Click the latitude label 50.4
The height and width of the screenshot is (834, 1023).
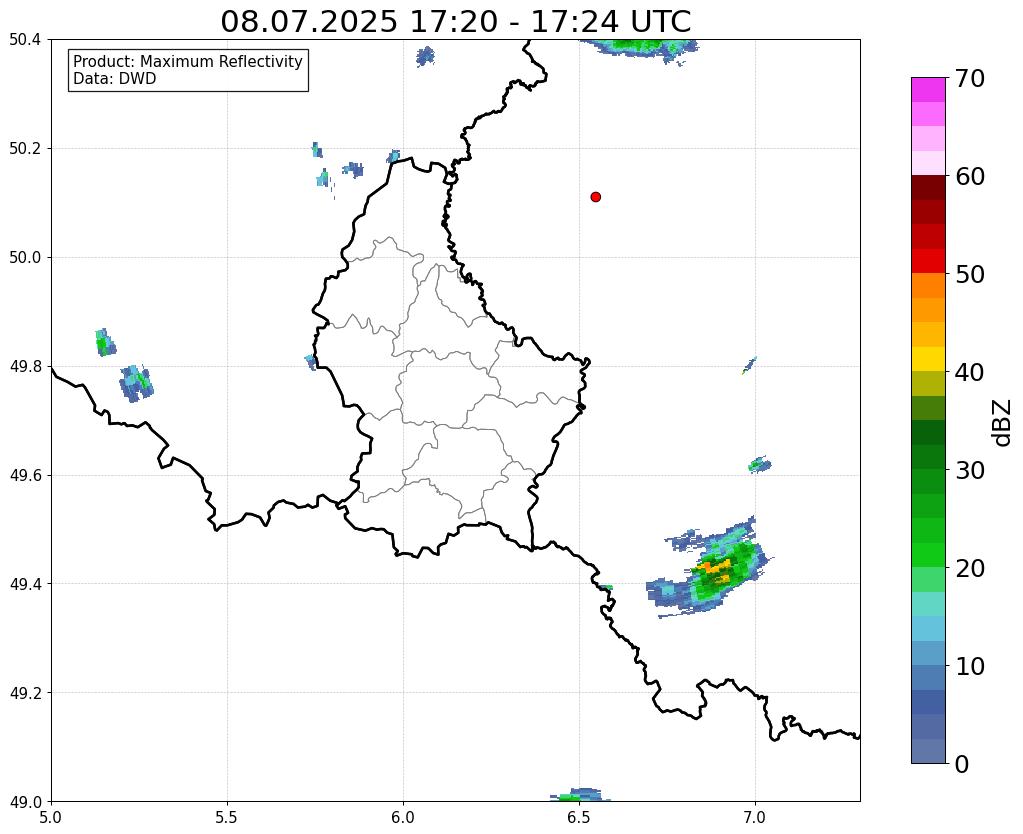pos(25,40)
